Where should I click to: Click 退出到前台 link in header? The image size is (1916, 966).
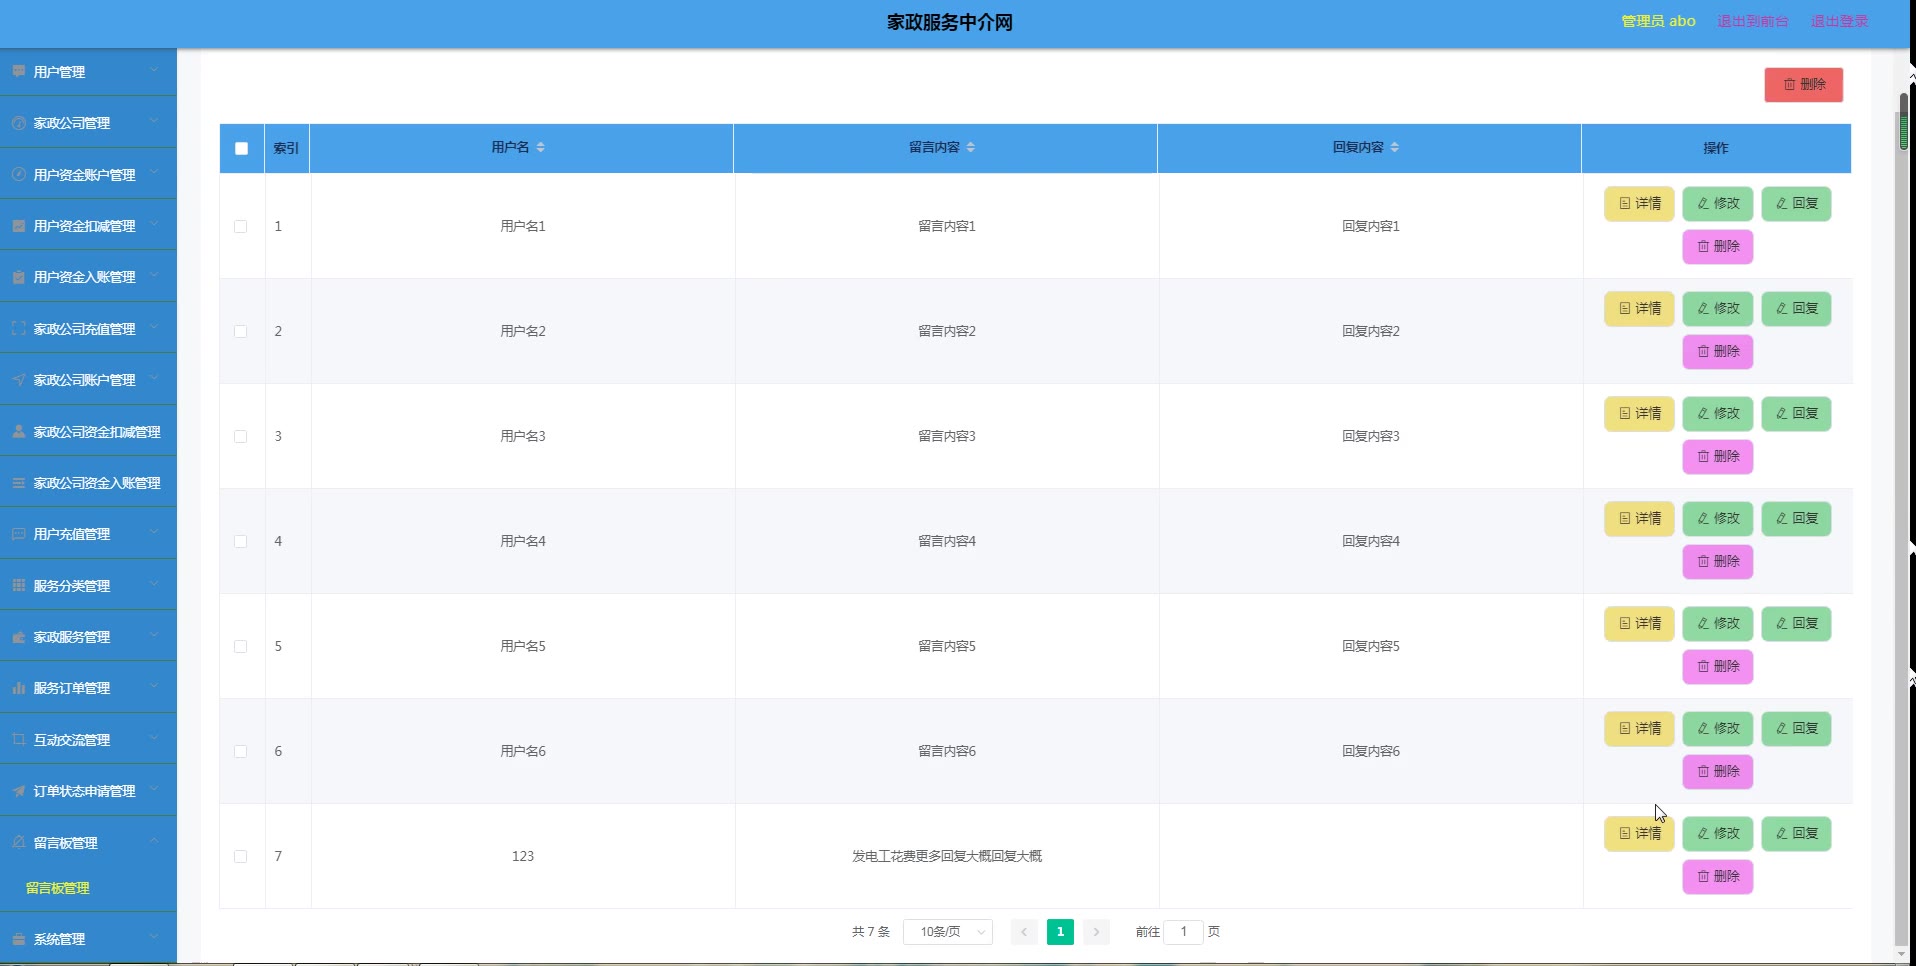click(x=1753, y=21)
